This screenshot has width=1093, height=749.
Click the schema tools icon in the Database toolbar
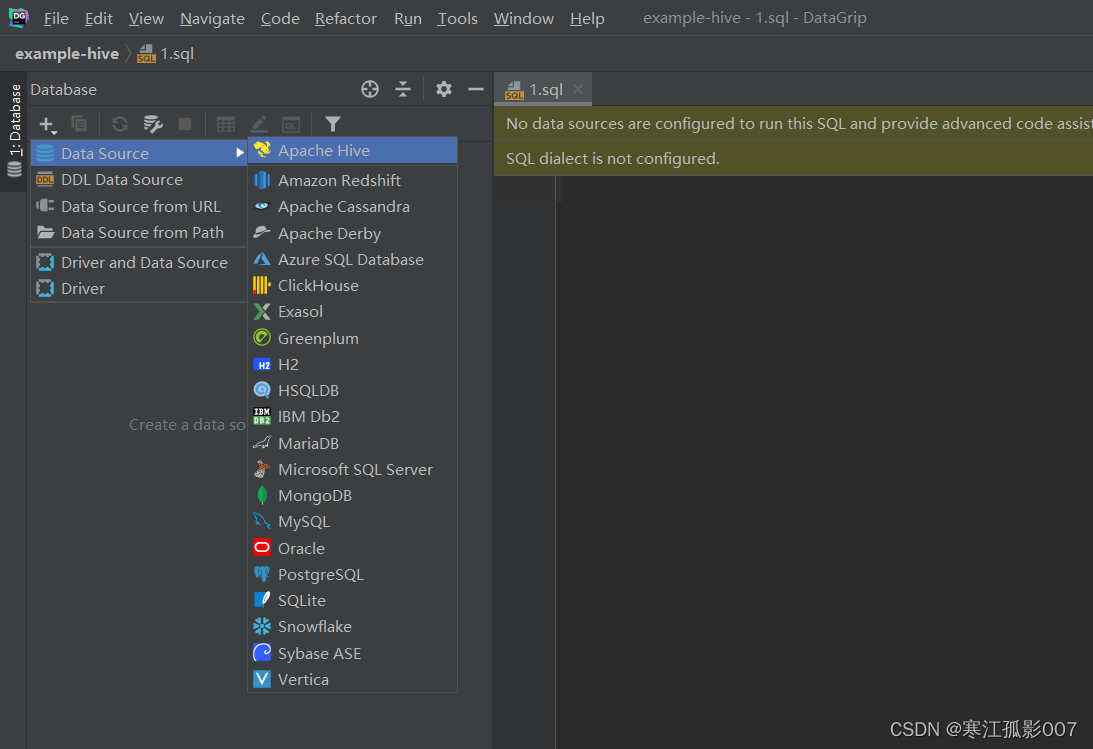click(153, 124)
